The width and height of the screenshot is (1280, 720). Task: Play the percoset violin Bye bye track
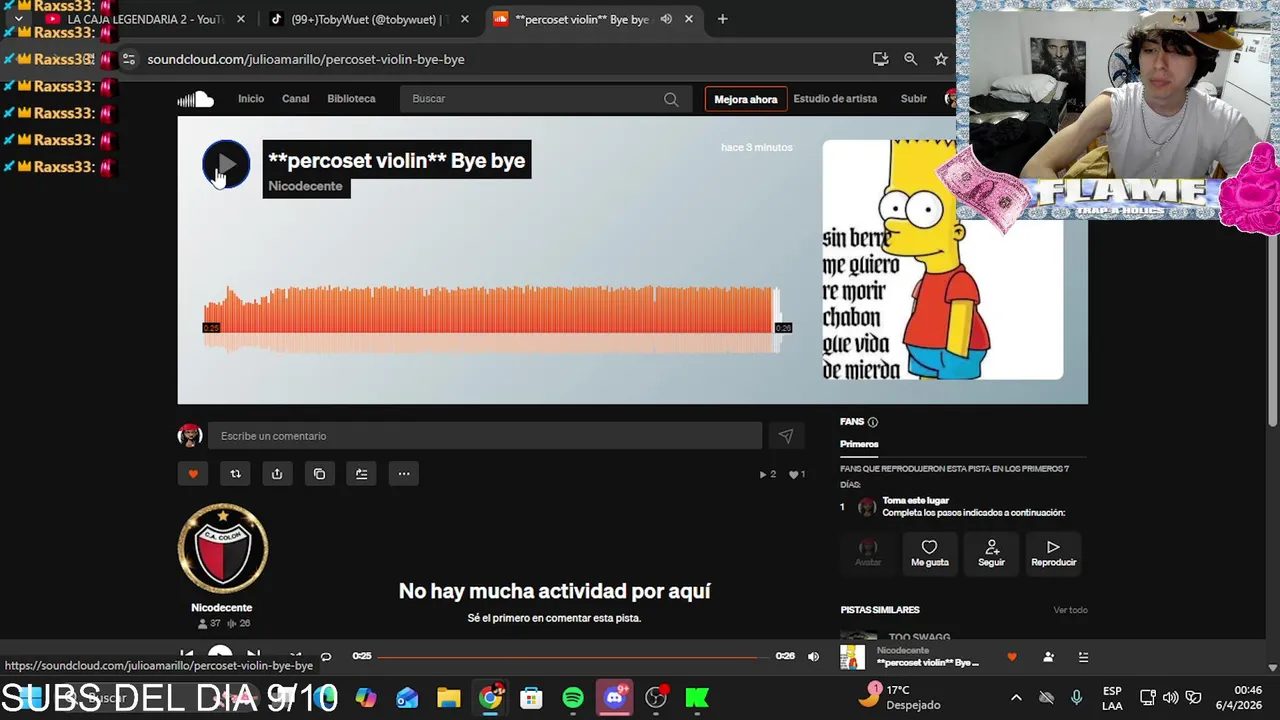pos(226,164)
